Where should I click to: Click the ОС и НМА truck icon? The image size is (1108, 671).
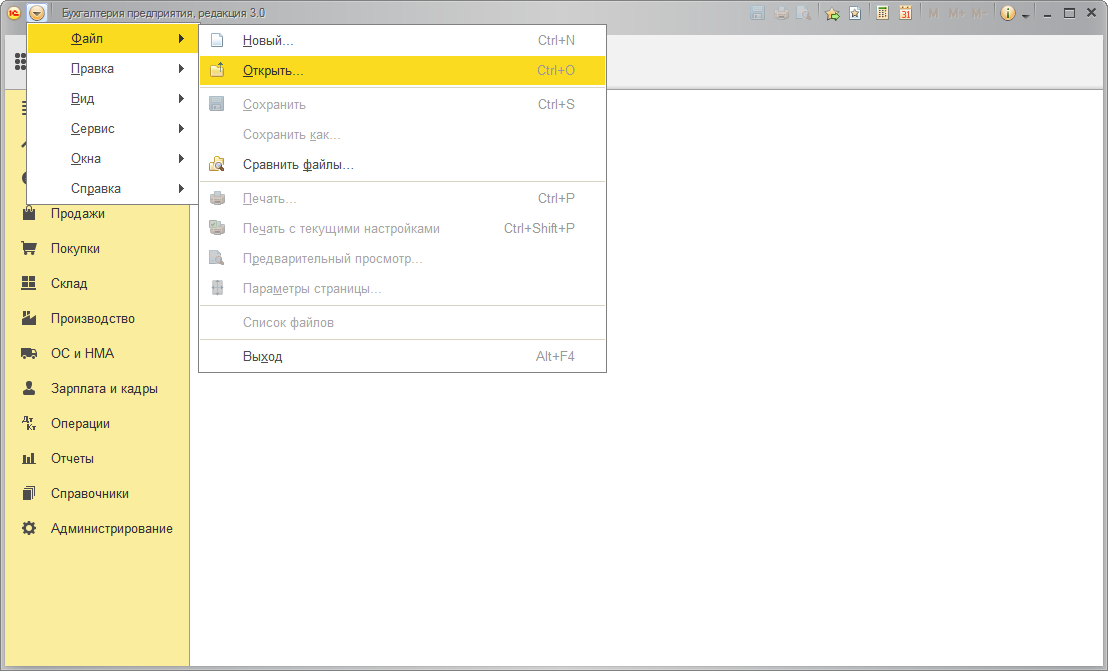[x=29, y=354]
